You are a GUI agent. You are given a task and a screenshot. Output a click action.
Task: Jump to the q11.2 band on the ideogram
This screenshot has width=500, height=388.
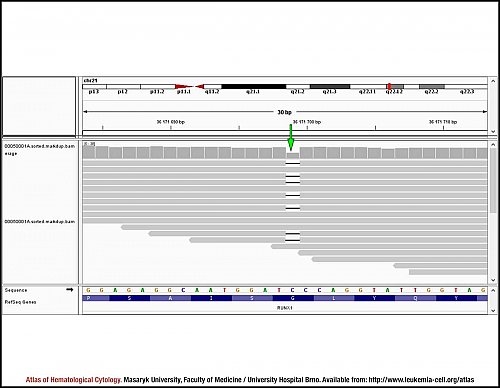213,87
